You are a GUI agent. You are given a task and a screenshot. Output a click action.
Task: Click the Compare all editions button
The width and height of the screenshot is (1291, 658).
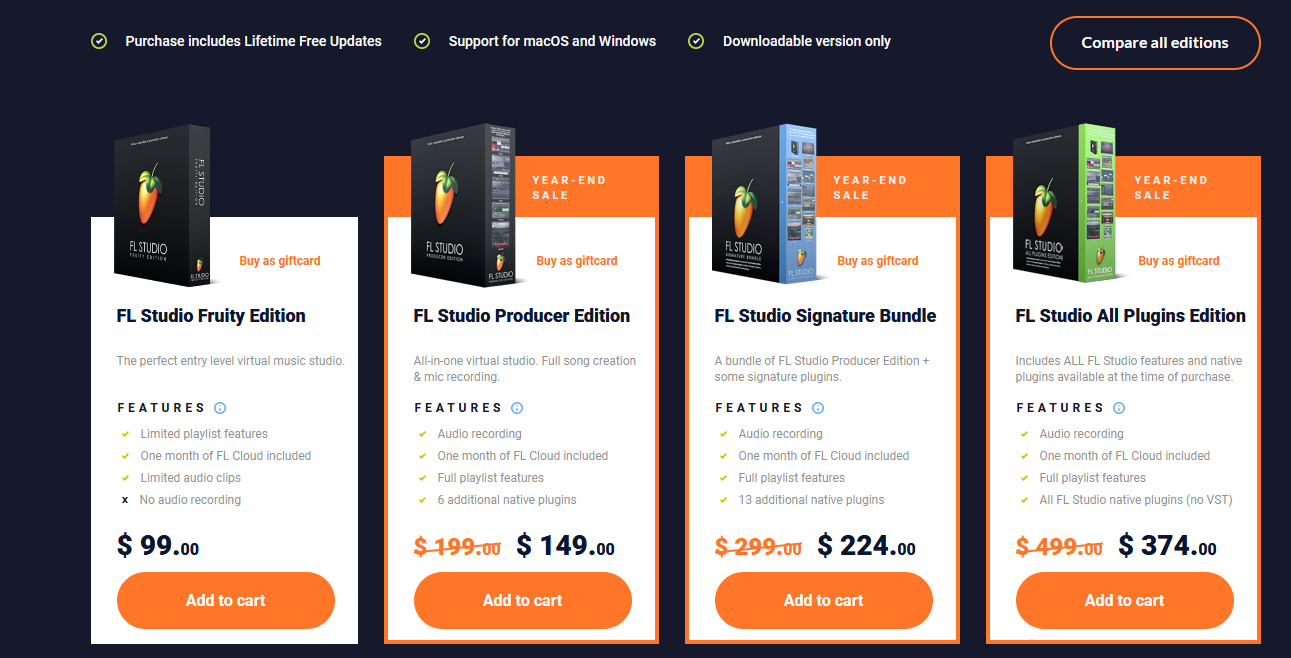point(1155,43)
